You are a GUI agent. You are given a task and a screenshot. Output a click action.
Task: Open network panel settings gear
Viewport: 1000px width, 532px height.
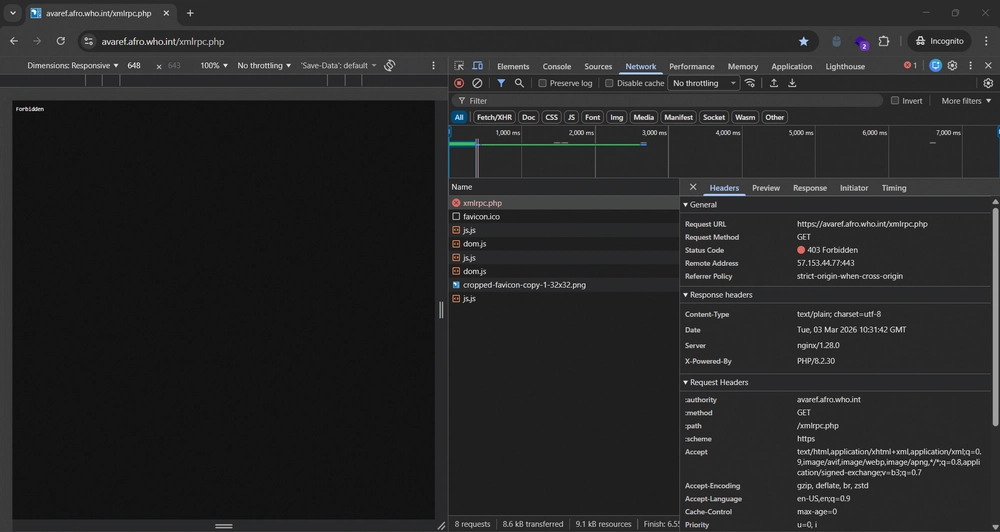click(988, 83)
